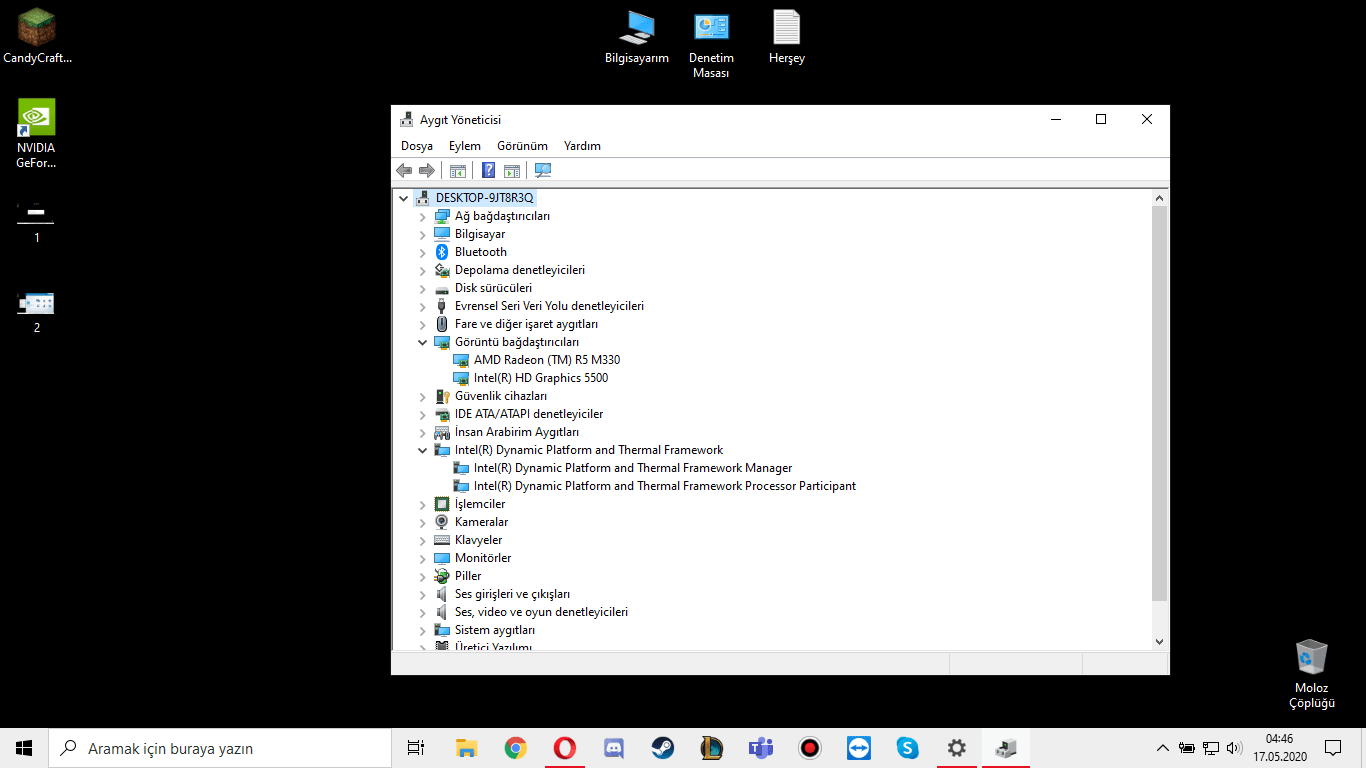Image resolution: width=1366 pixels, height=768 pixels.
Task: Select the Herşey text file icon
Action: point(787,37)
